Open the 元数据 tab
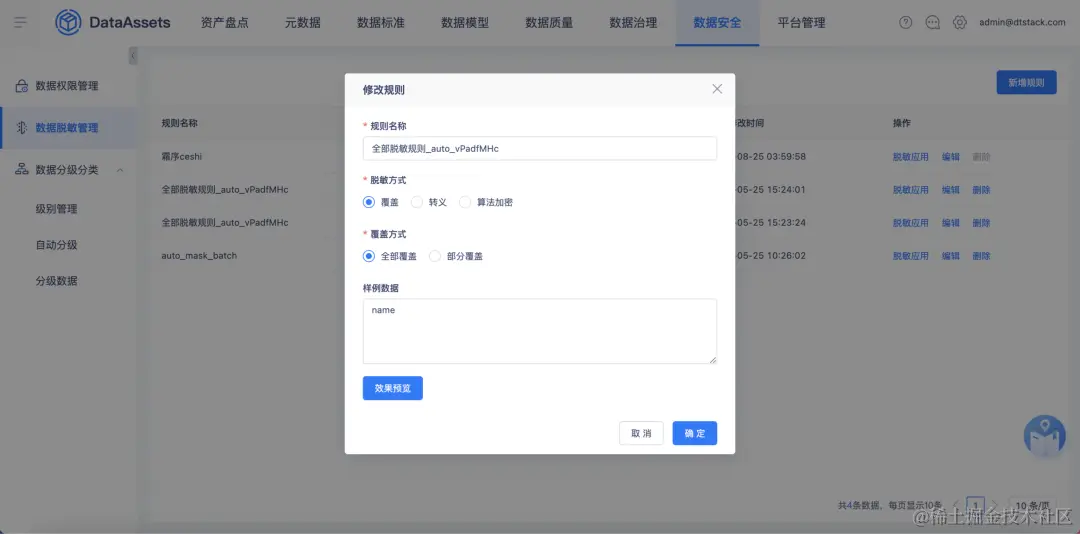The image size is (1080, 534). 303,23
